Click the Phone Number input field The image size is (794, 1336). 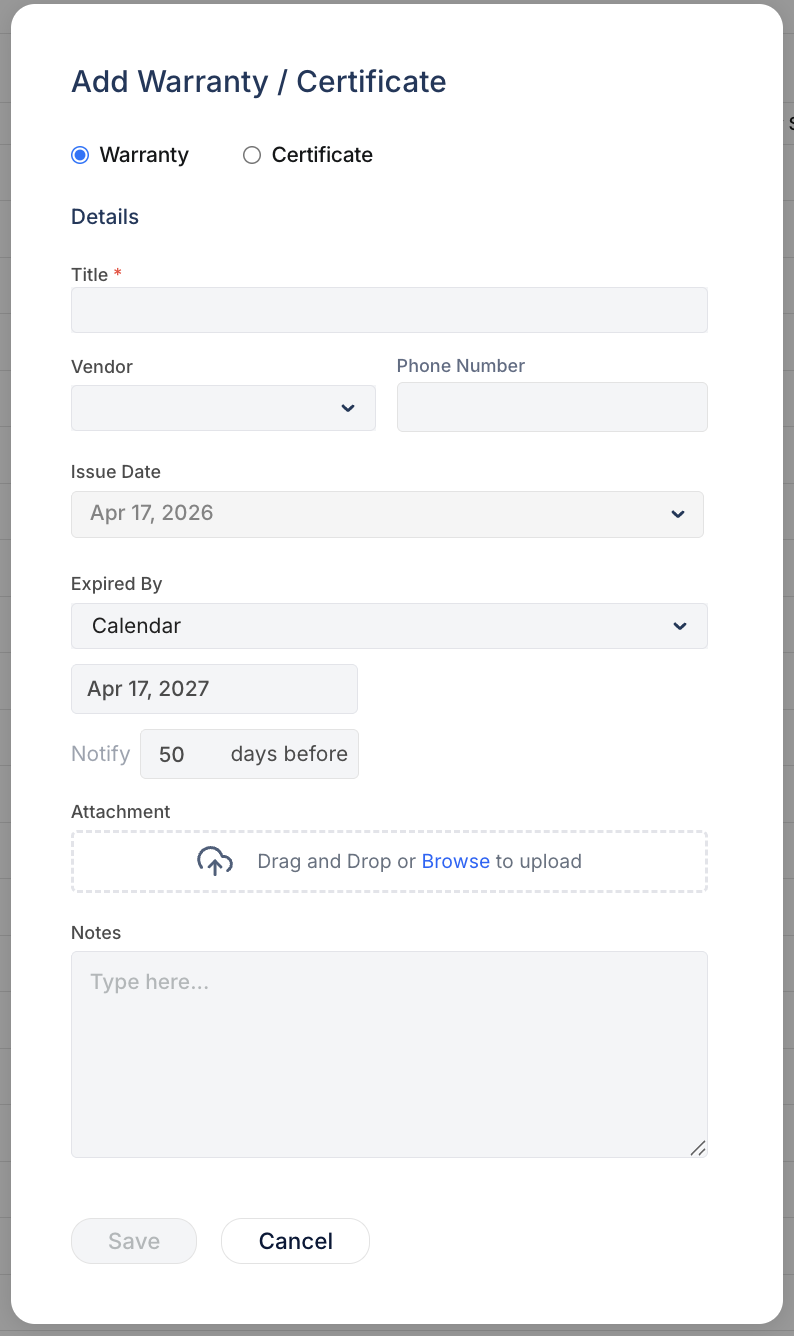[551, 407]
